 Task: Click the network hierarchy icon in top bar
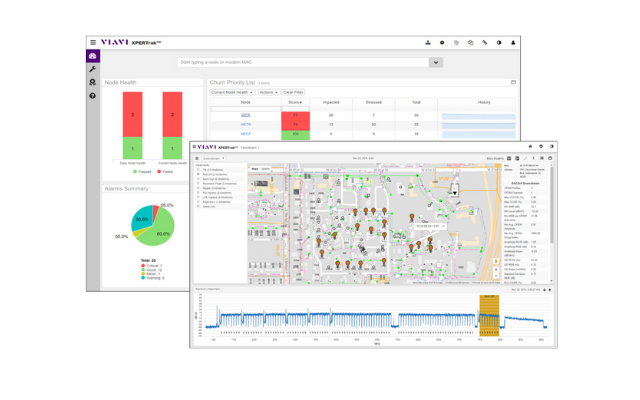[428, 42]
